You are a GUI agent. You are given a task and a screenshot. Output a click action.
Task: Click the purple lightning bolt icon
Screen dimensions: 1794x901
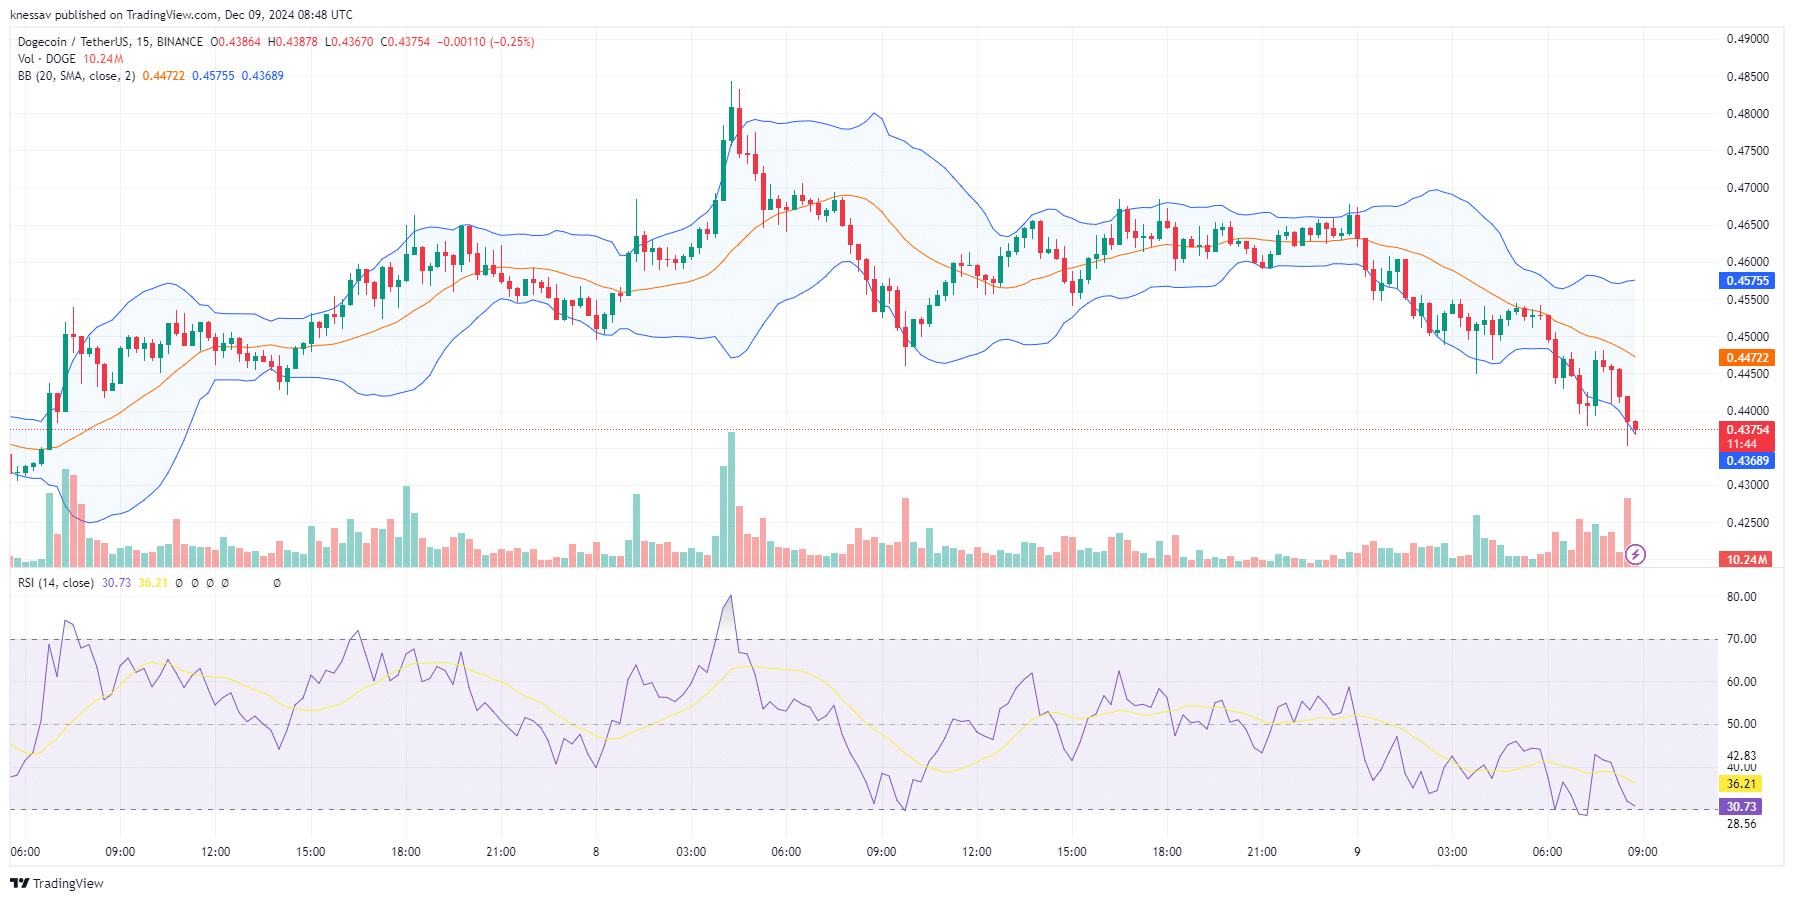click(x=1636, y=554)
